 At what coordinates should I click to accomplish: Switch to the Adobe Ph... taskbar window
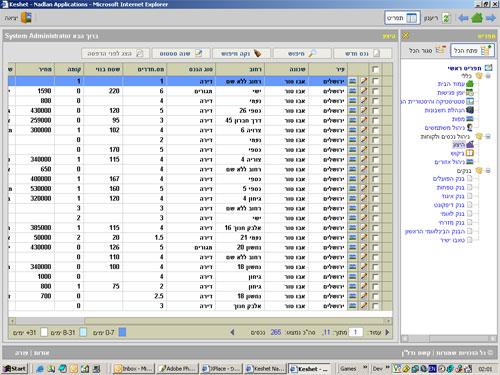coord(177,368)
